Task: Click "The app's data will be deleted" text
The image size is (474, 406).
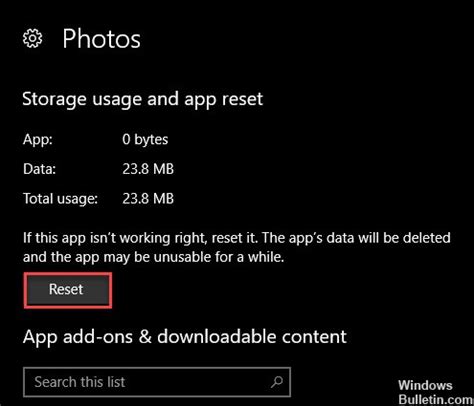Action: click(x=356, y=238)
